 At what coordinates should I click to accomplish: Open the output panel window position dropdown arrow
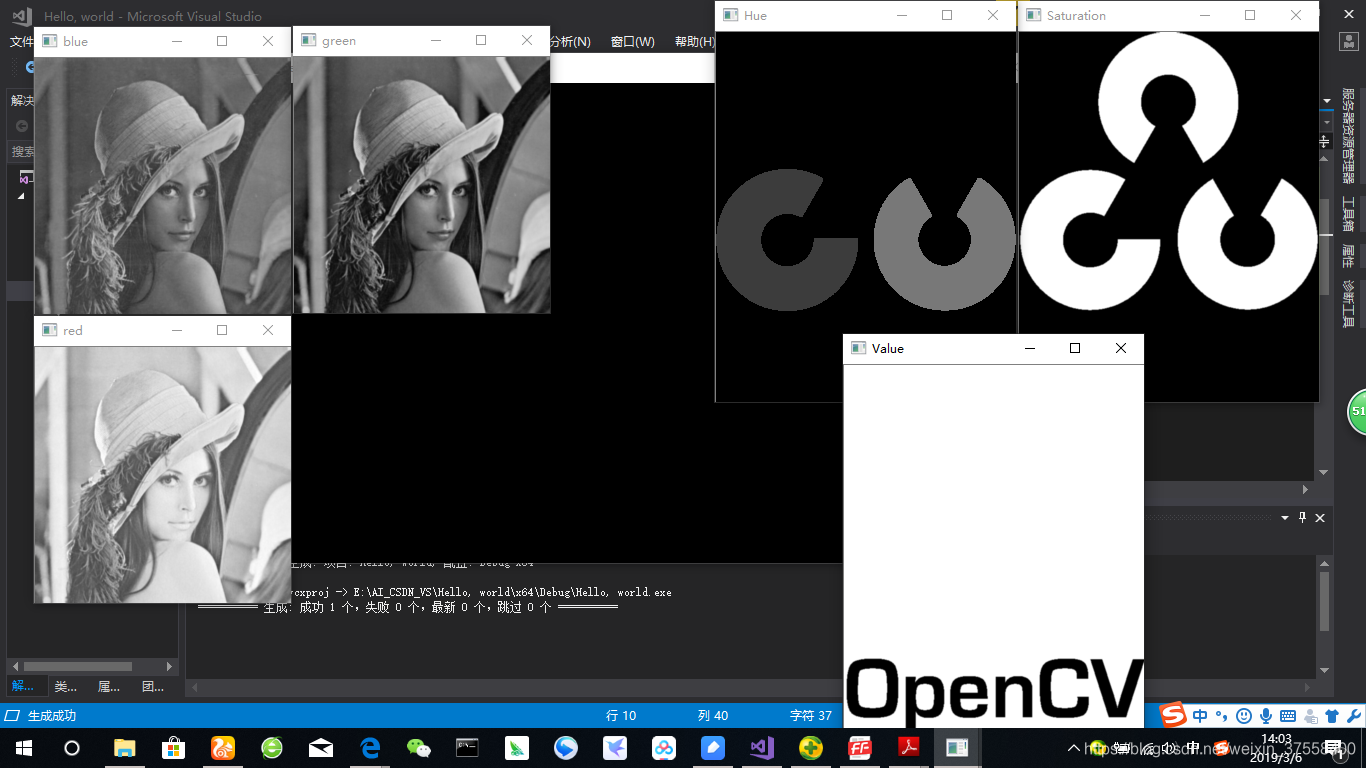tap(1285, 518)
